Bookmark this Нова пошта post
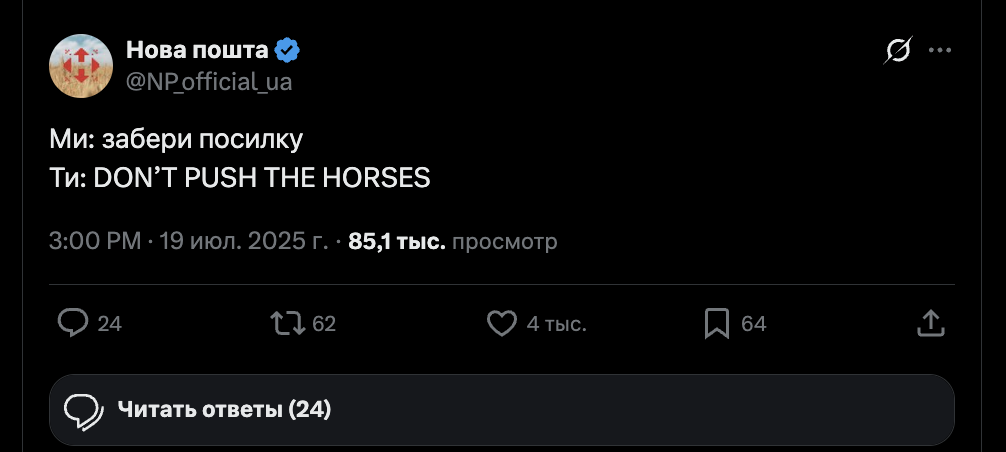The width and height of the screenshot is (1006, 452). (x=717, y=323)
